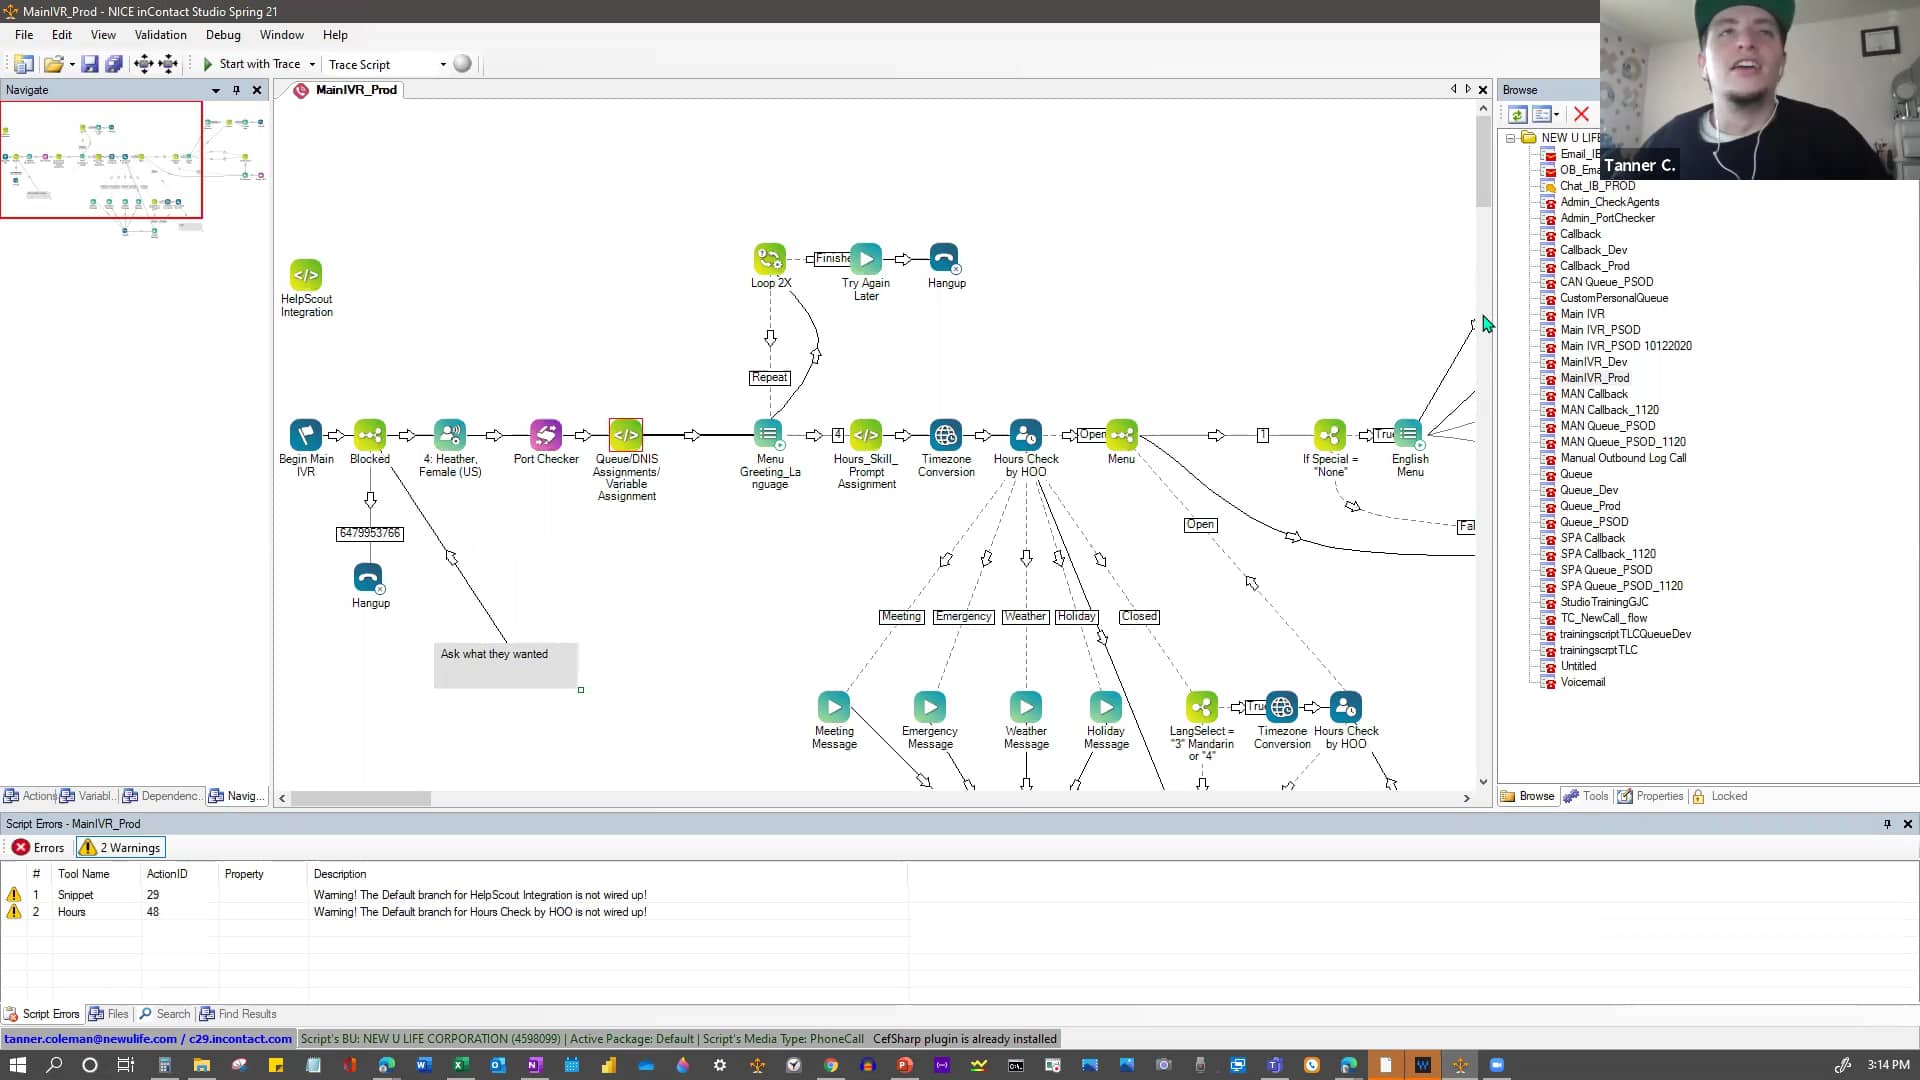The image size is (1920, 1080).
Task: Select the MainIVR_Dev script in Browse tree
Action: (1593, 362)
